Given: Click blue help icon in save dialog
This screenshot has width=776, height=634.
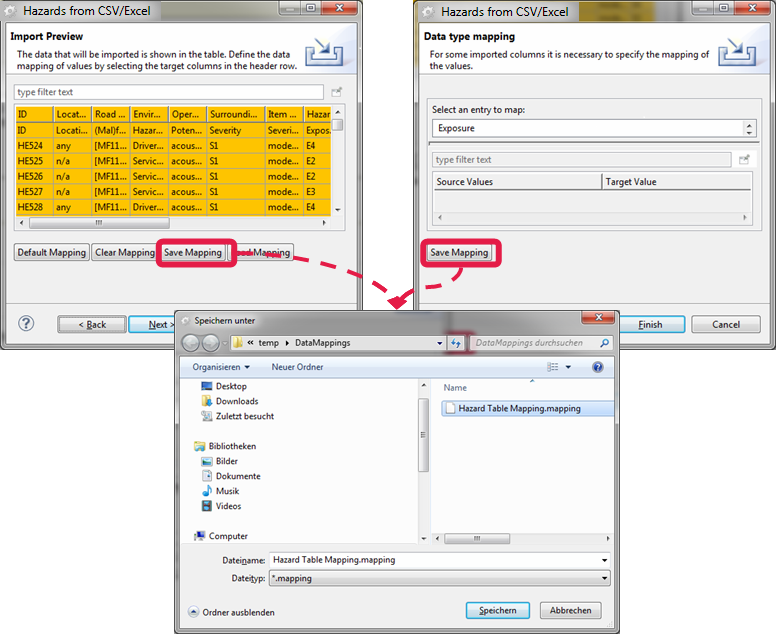Looking at the screenshot, I should 598,367.
